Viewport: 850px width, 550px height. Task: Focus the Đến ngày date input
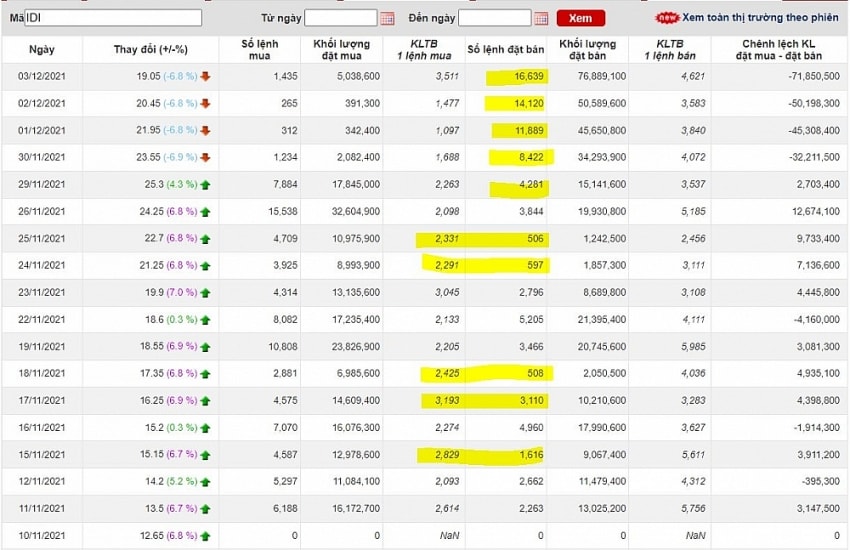point(494,18)
